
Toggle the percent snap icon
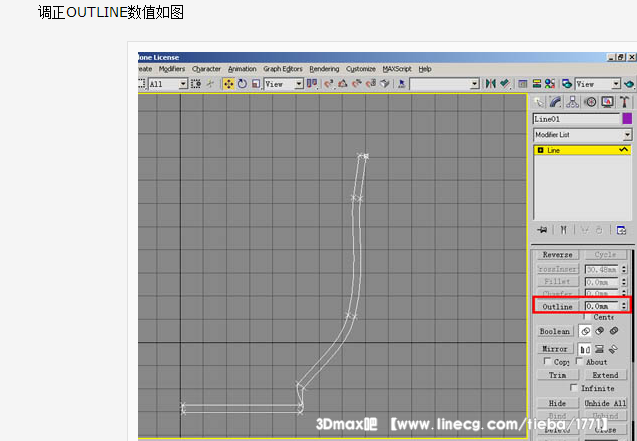pos(357,84)
